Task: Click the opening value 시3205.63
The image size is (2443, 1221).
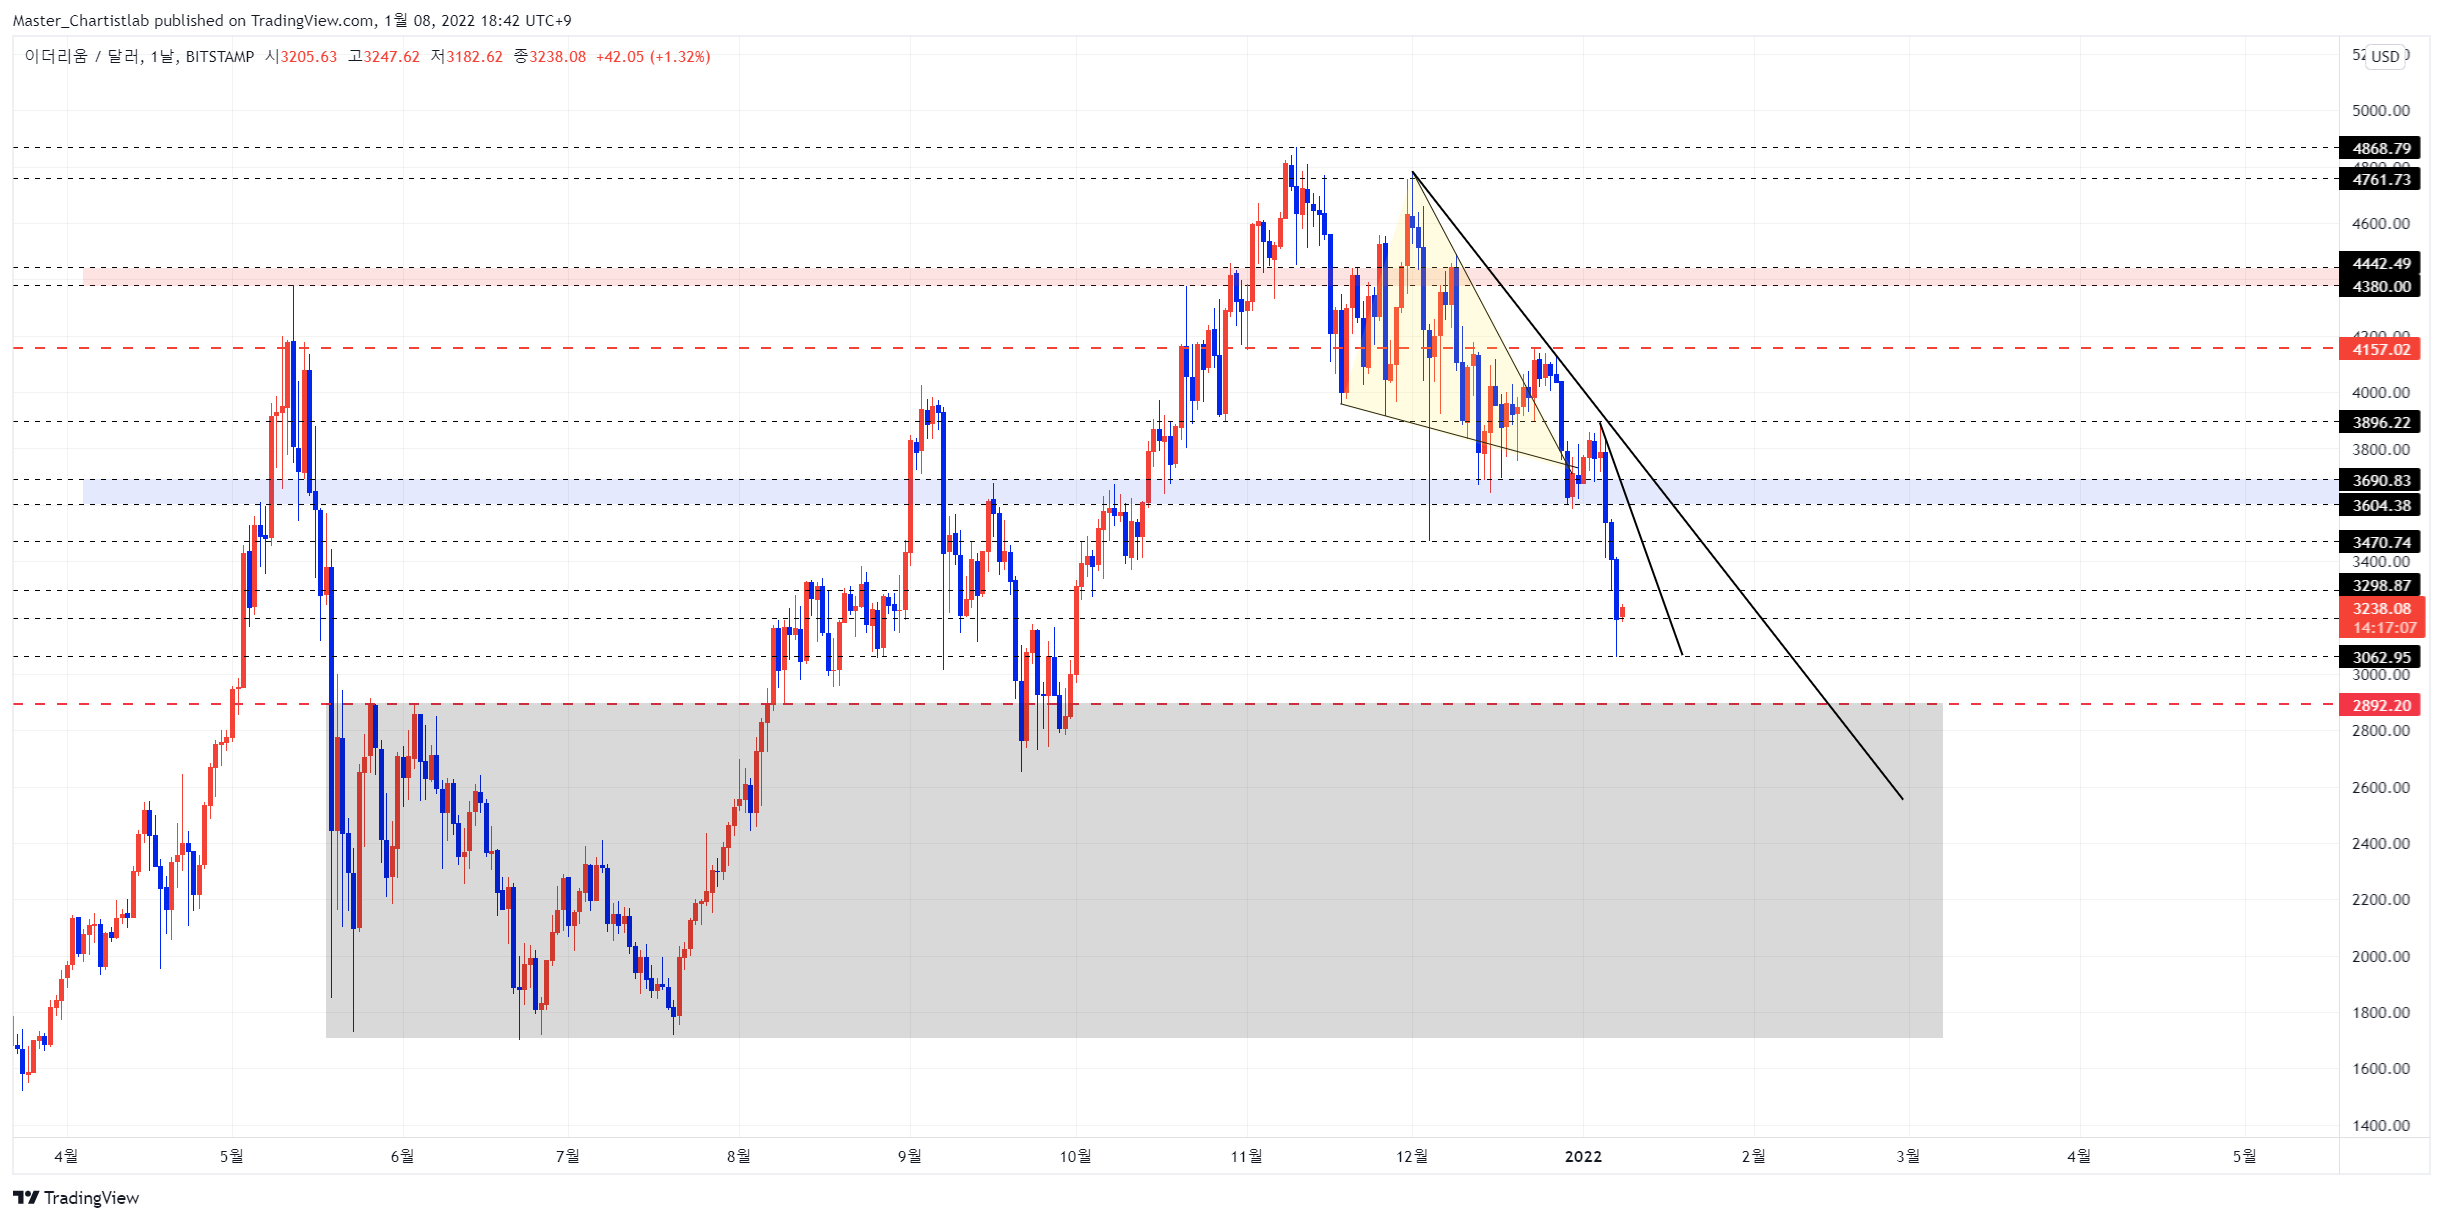Action: click(x=301, y=56)
